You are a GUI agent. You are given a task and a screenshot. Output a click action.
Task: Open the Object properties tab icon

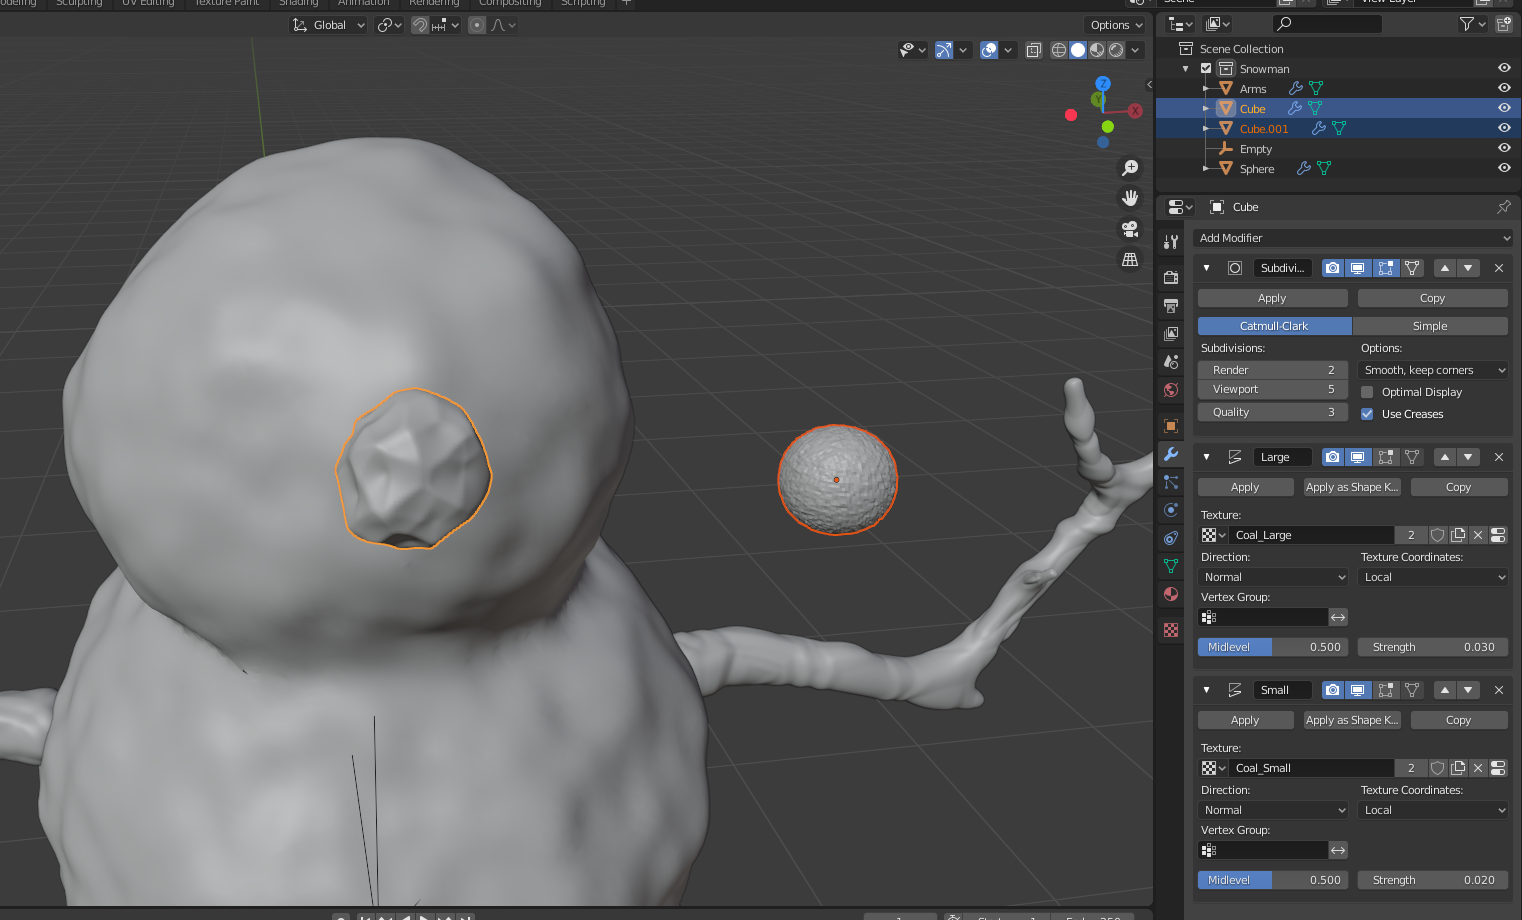pos(1171,426)
